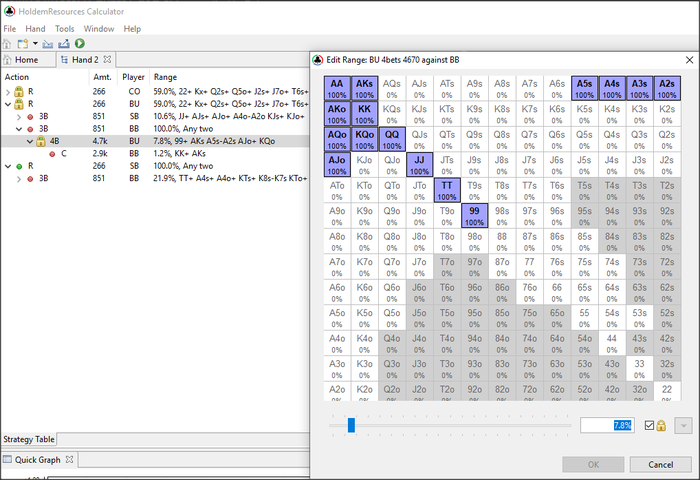Open the Window menu
The width and height of the screenshot is (700, 480).
[99, 29]
